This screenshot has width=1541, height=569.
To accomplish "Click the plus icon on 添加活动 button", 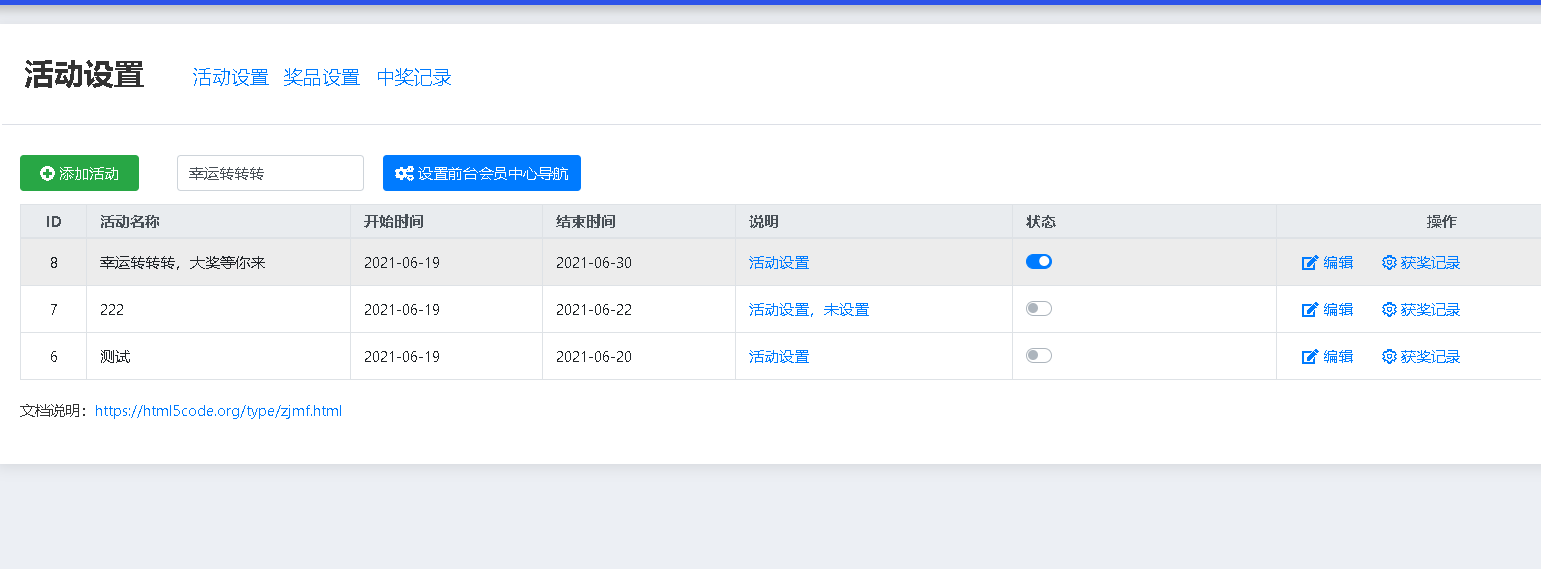I will [47, 173].
